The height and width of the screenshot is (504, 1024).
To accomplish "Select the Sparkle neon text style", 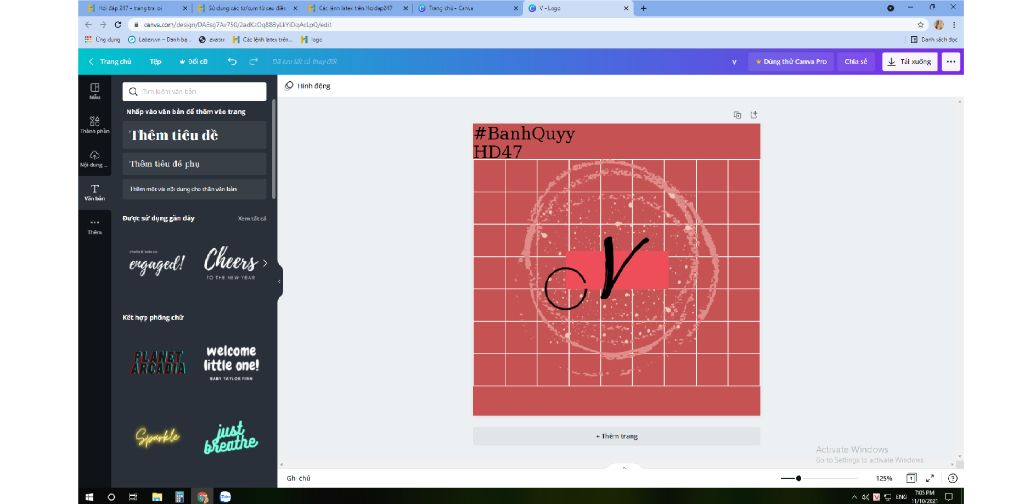I will pyautogui.click(x=157, y=437).
